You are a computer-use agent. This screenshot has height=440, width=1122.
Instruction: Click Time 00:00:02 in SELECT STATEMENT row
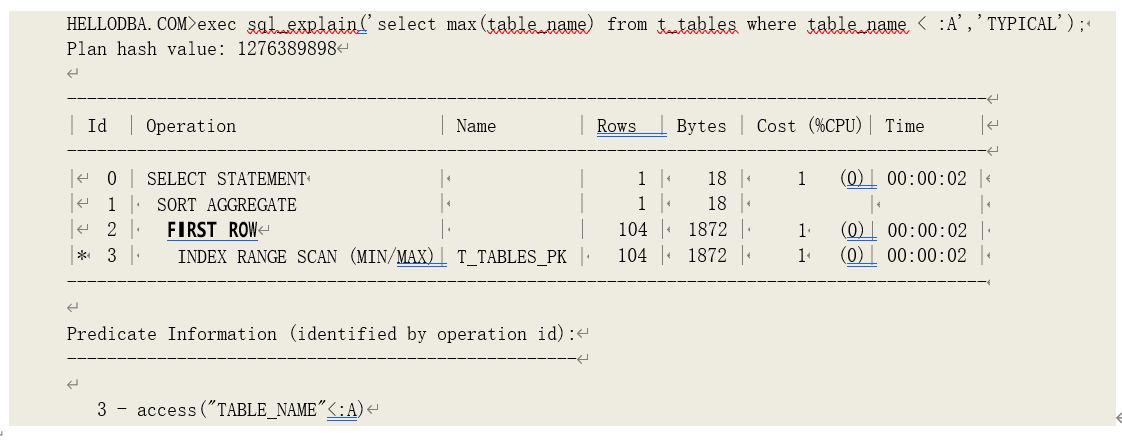(x=927, y=179)
